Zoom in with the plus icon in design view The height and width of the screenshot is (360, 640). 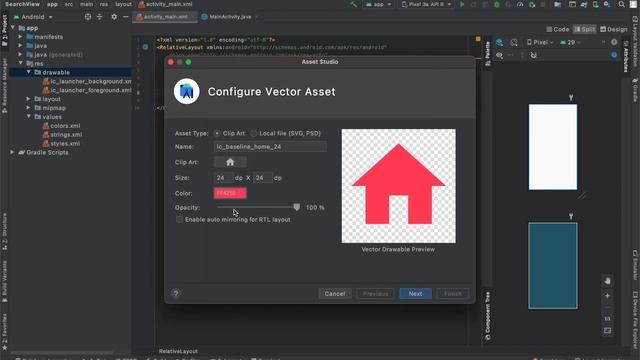pos(607,296)
